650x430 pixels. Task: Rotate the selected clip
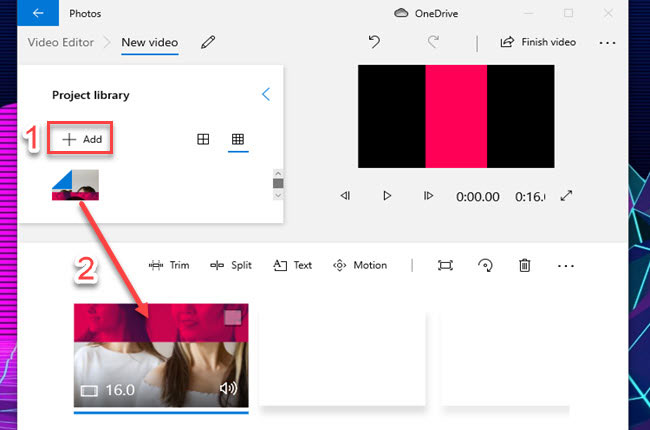click(x=485, y=265)
